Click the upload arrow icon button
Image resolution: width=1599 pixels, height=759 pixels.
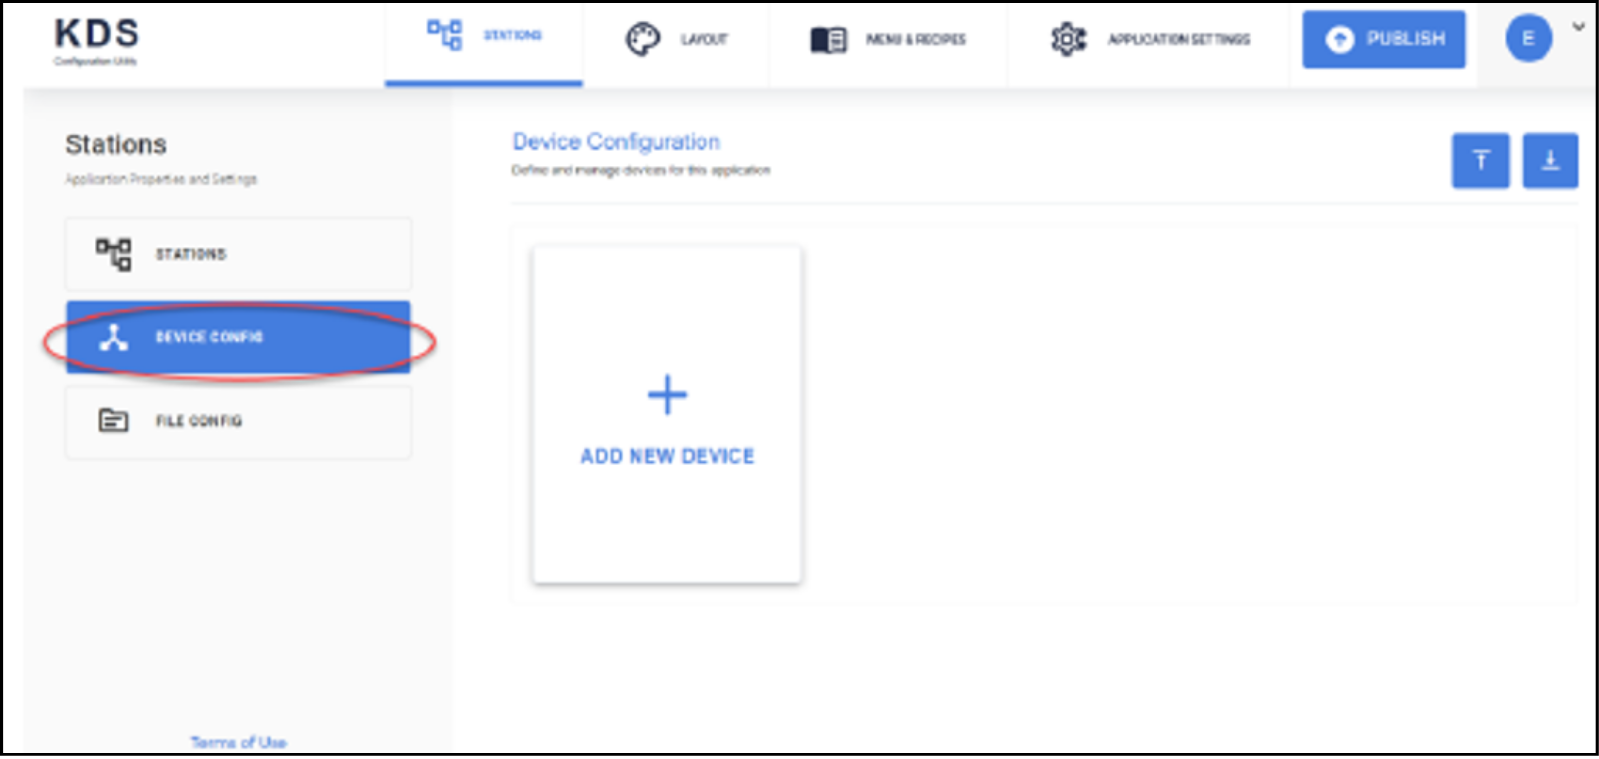pyautogui.click(x=1480, y=161)
